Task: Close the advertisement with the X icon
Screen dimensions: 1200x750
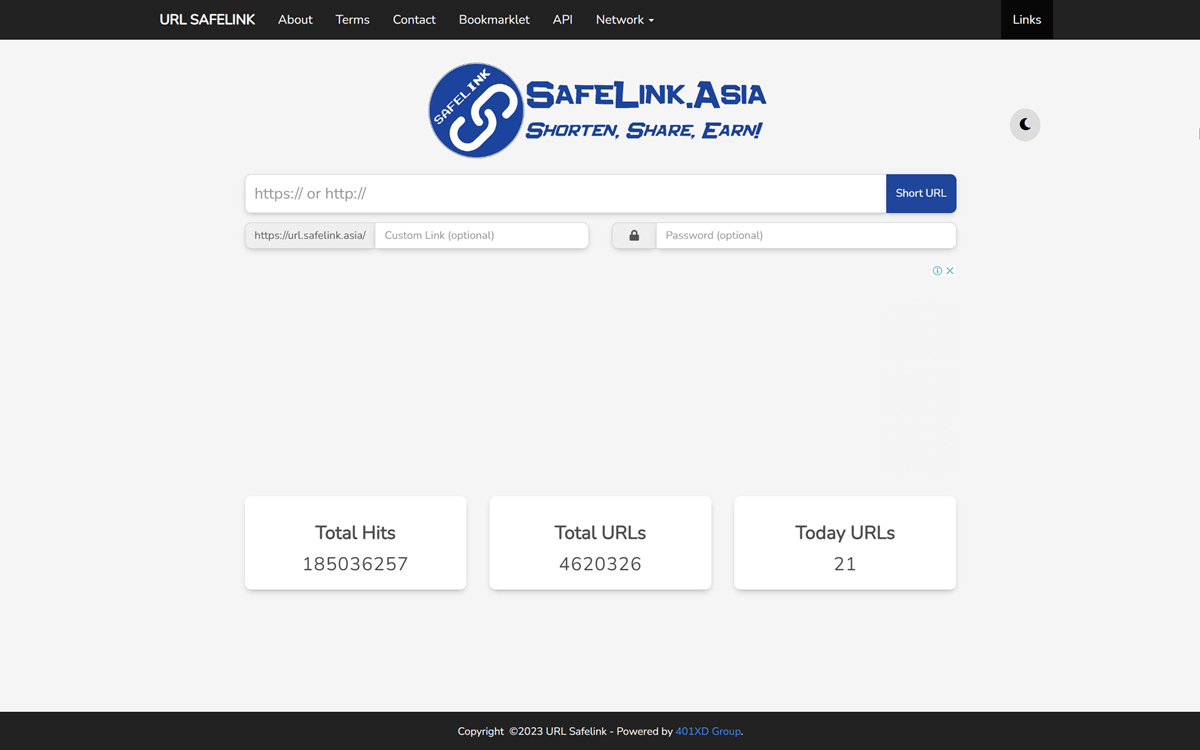Action: 950,271
